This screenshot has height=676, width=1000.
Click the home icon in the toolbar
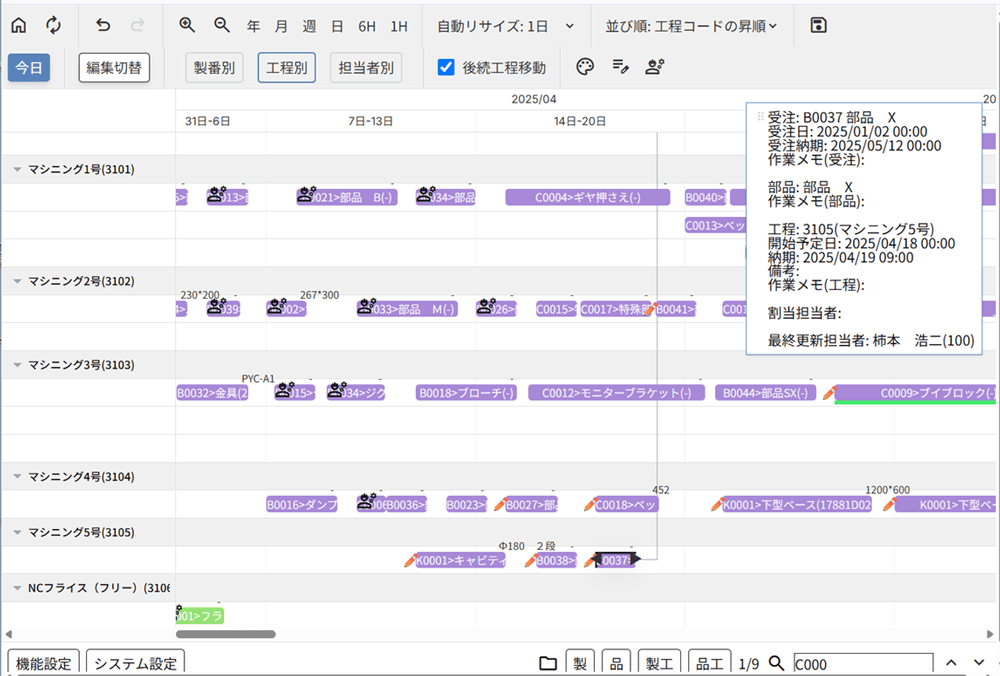(19, 25)
